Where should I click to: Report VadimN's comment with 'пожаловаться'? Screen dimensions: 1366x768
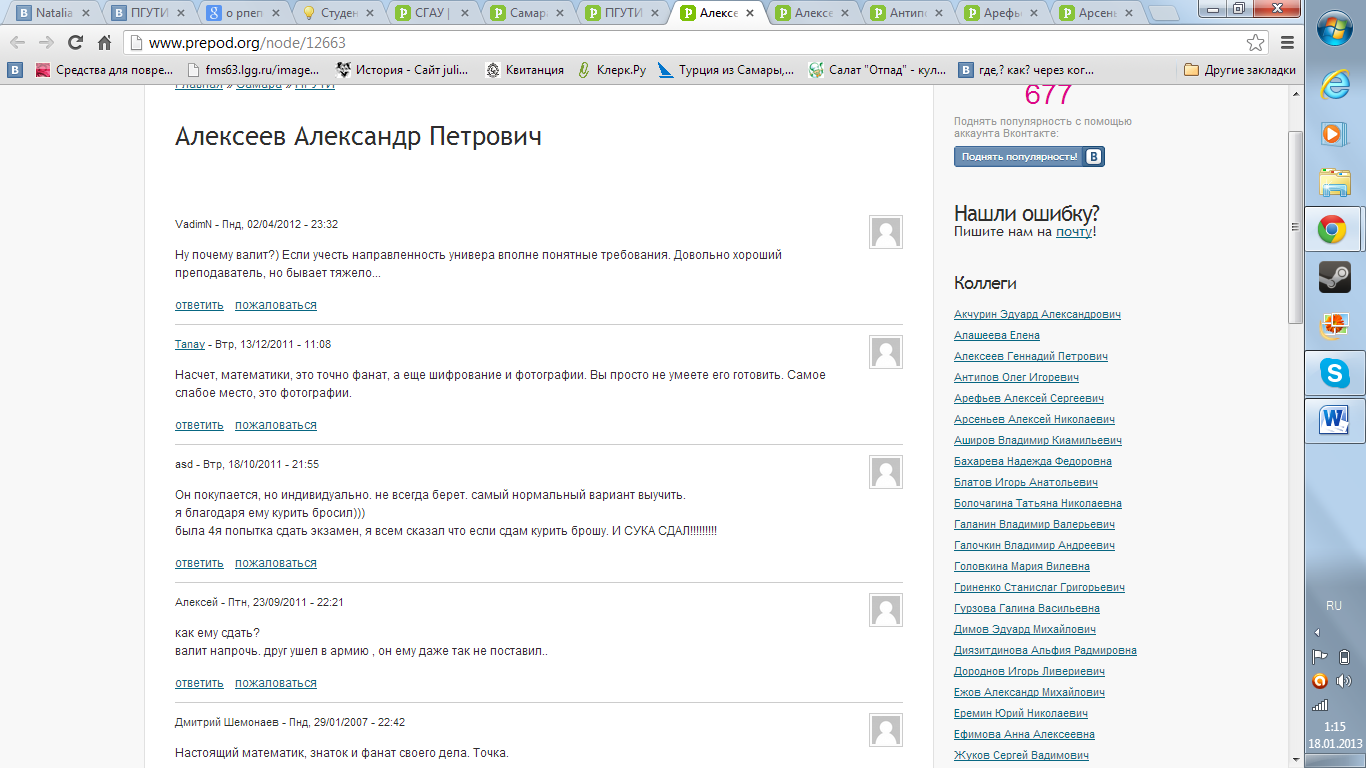tap(276, 305)
